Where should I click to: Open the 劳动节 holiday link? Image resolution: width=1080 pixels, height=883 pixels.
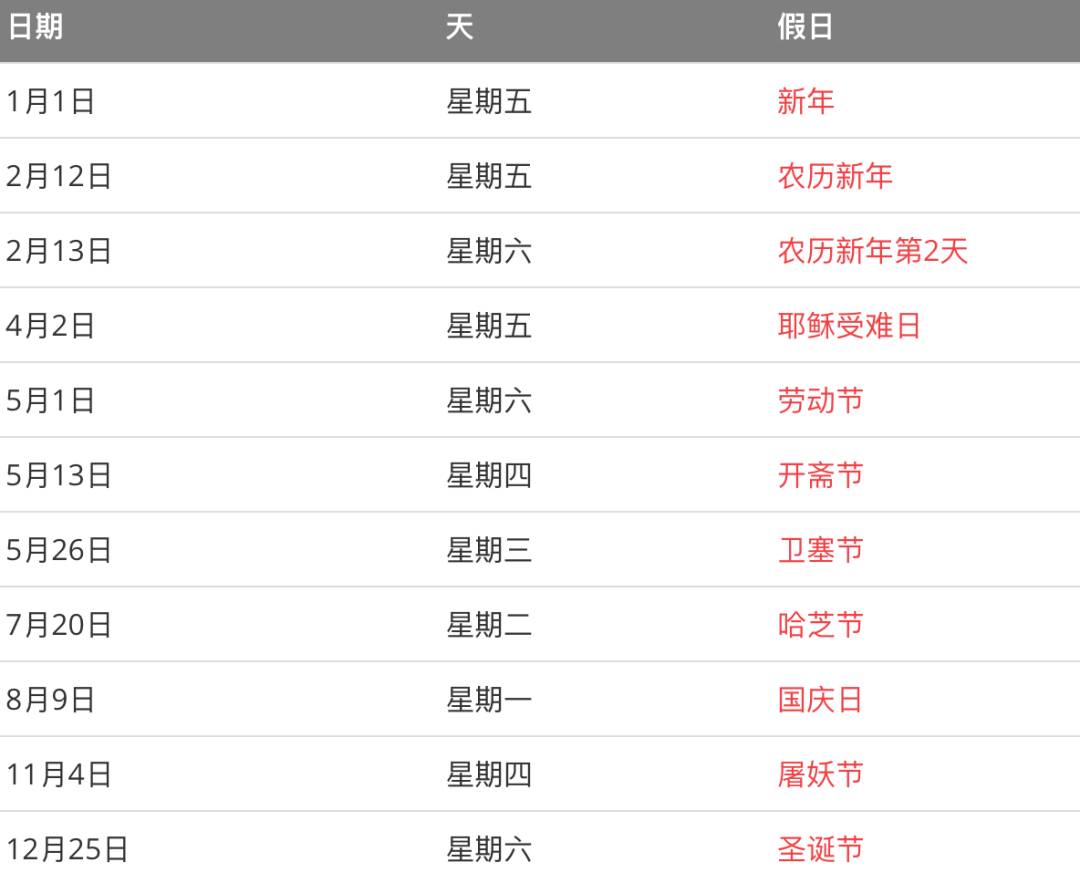(820, 401)
